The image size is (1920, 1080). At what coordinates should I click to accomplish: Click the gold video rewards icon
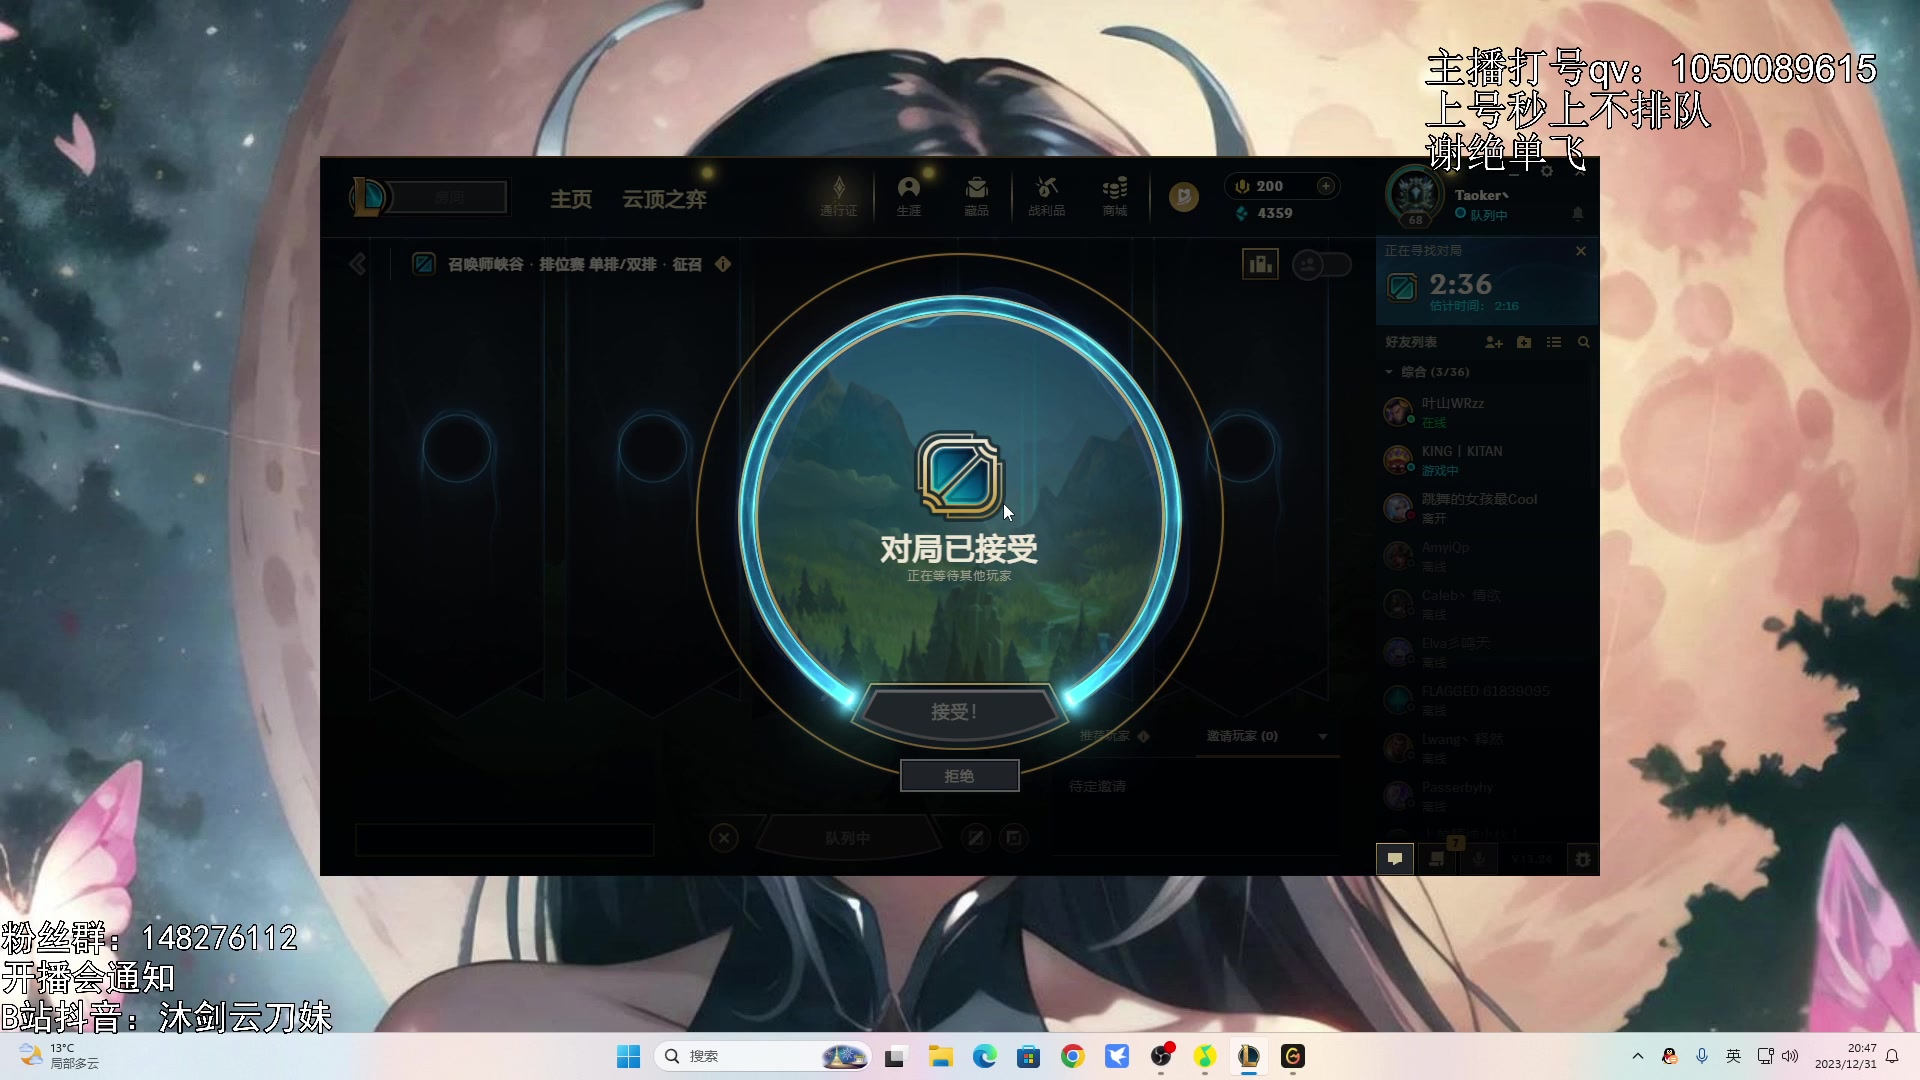point(1184,197)
